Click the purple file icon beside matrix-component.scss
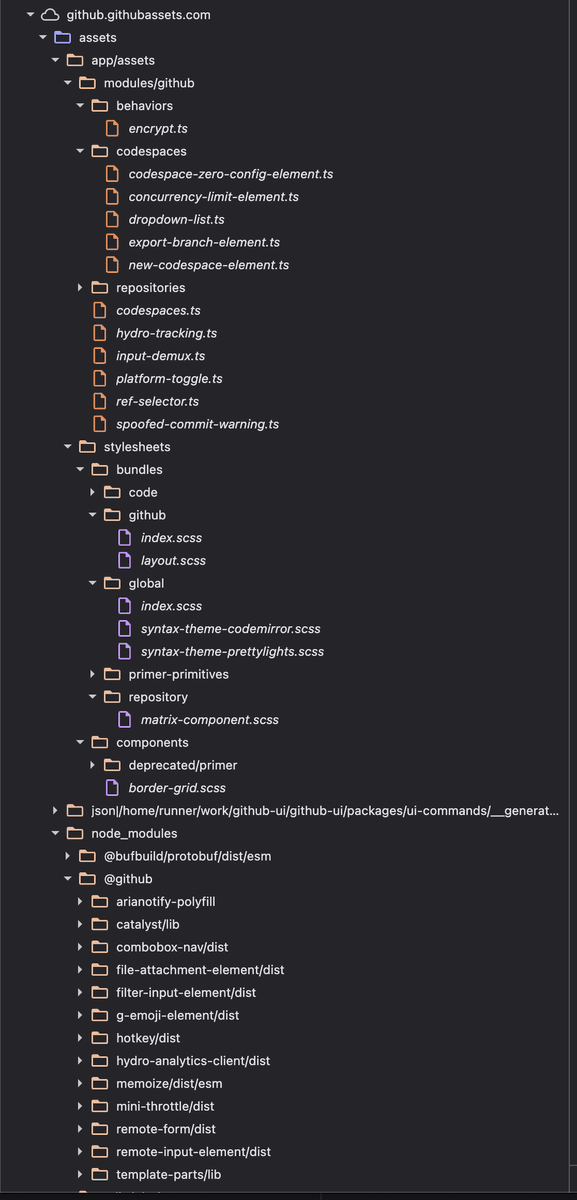The height and width of the screenshot is (1200, 577). pyautogui.click(x=124, y=720)
